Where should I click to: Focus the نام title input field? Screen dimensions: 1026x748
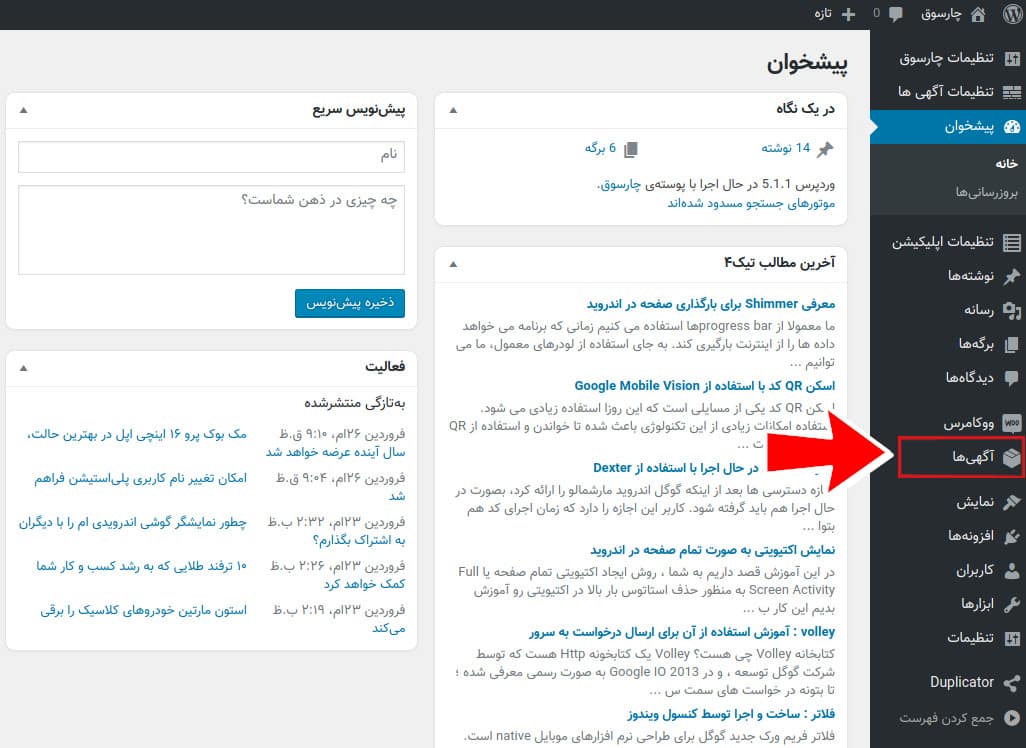pyautogui.click(x=211, y=157)
